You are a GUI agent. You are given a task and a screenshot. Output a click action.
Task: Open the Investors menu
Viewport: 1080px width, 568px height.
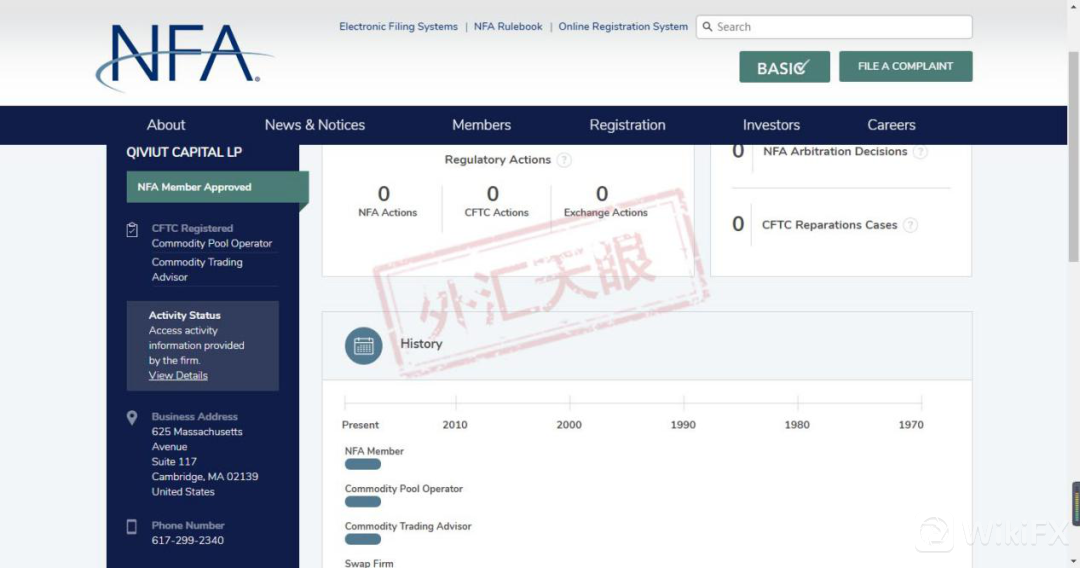click(x=771, y=125)
